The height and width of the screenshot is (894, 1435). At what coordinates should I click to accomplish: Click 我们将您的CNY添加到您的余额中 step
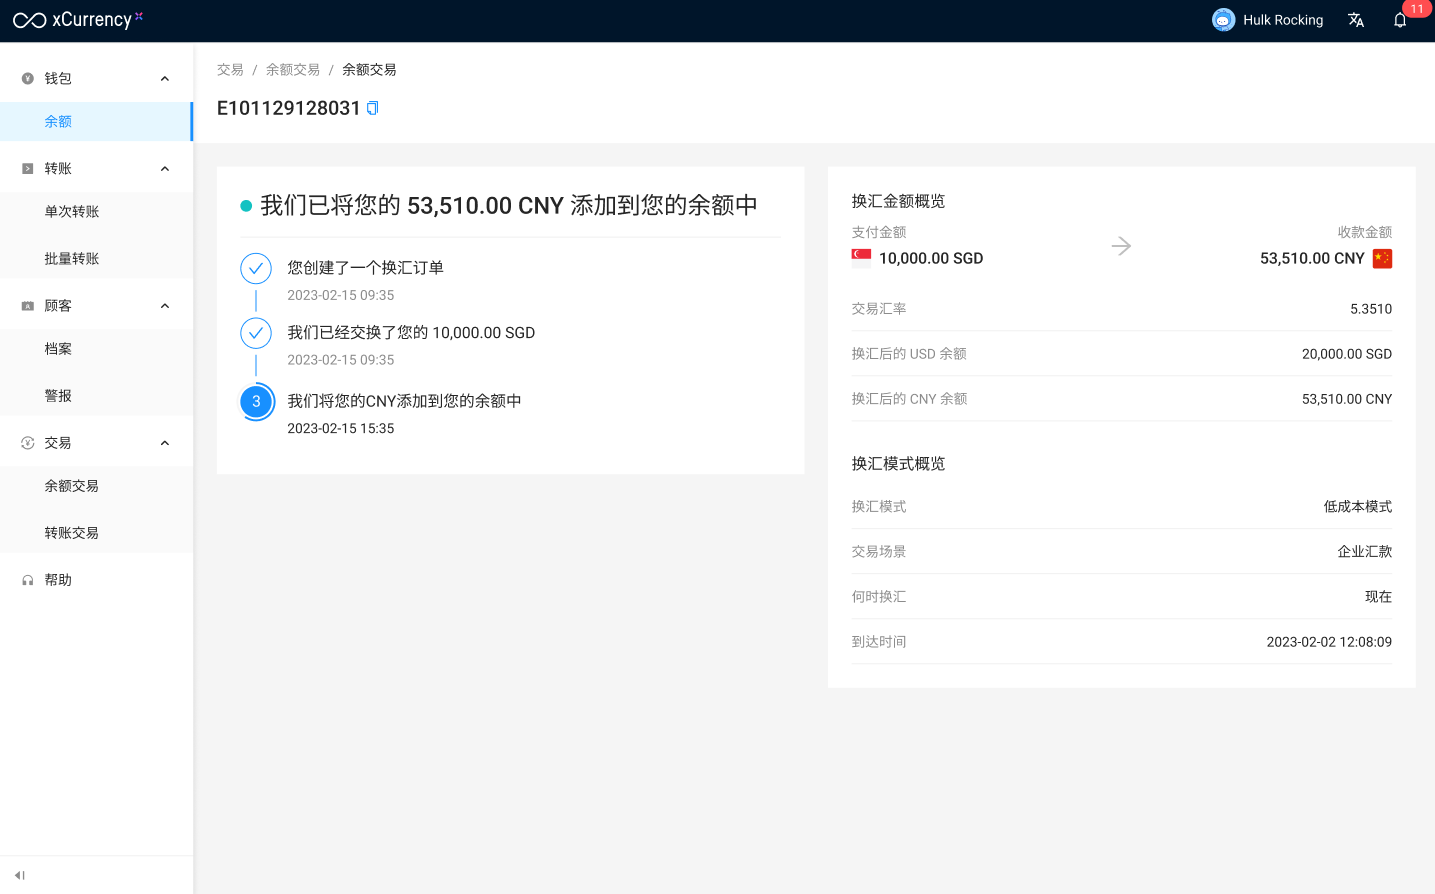(x=404, y=401)
